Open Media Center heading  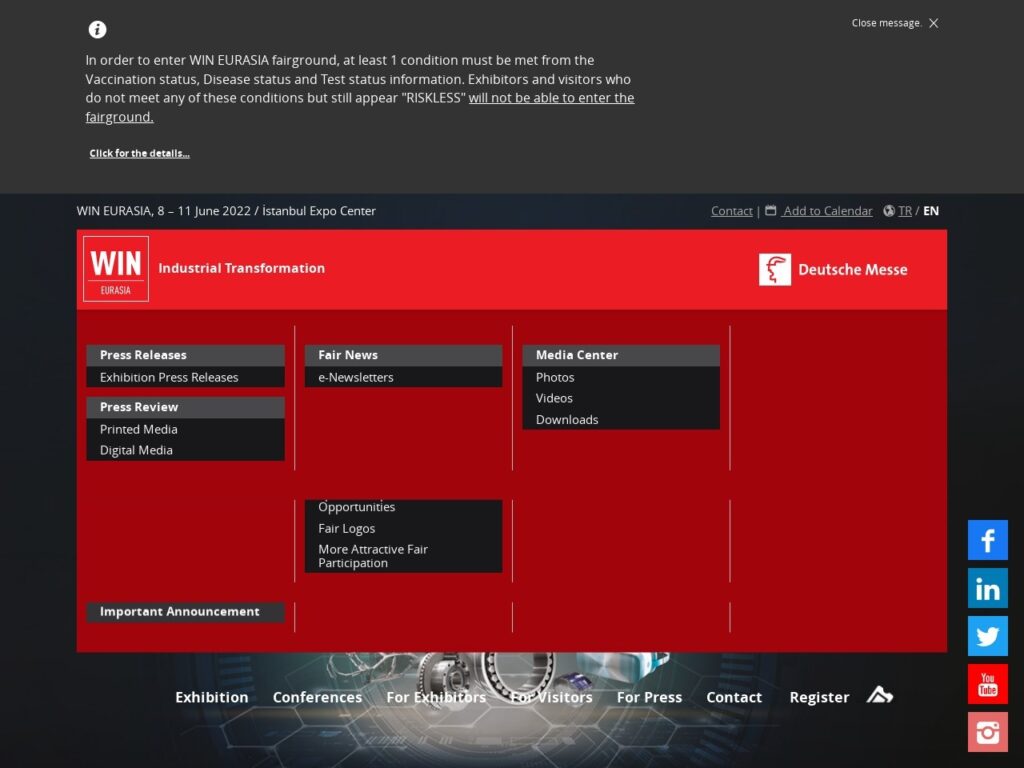(621, 355)
